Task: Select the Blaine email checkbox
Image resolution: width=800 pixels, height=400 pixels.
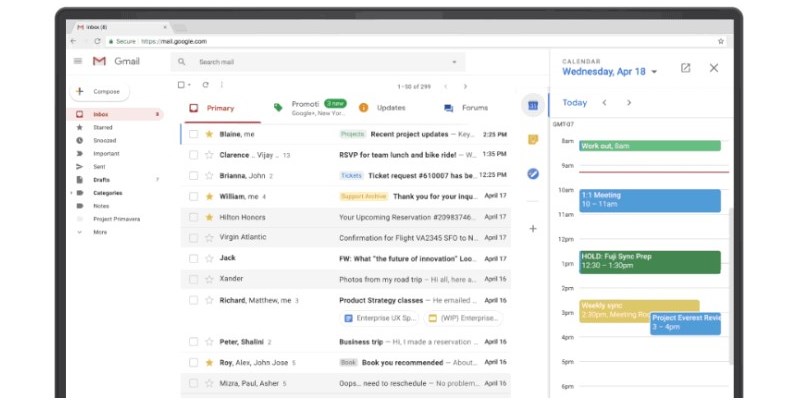Action: click(x=193, y=134)
